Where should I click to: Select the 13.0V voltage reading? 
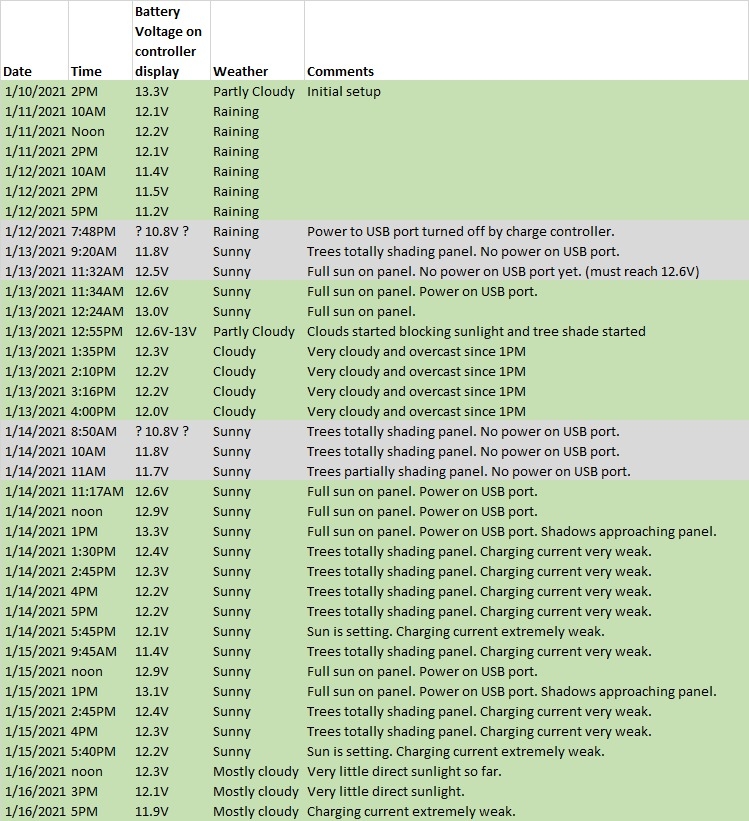152,311
